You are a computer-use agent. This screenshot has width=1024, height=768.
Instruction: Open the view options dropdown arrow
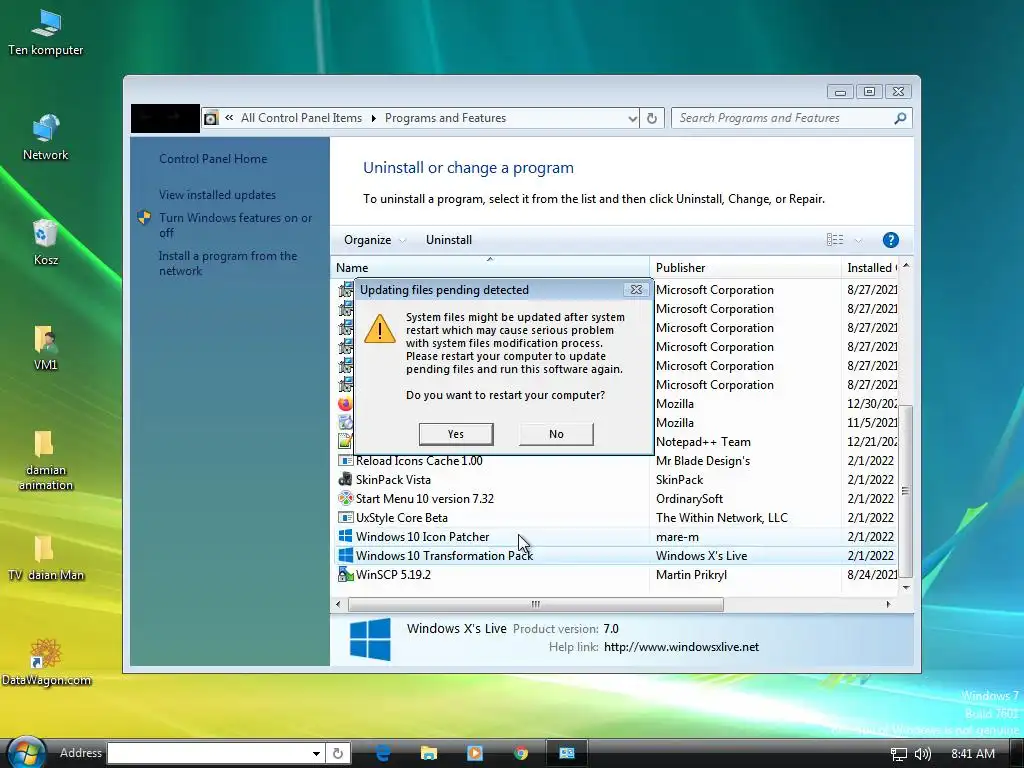pos(858,240)
